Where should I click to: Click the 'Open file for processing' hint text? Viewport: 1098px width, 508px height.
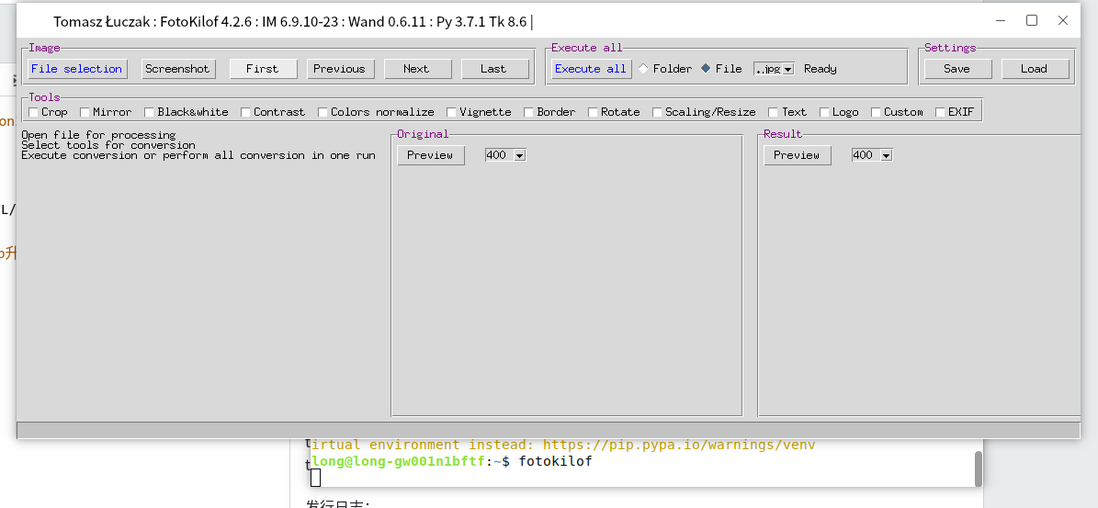(x=99, y=135)
